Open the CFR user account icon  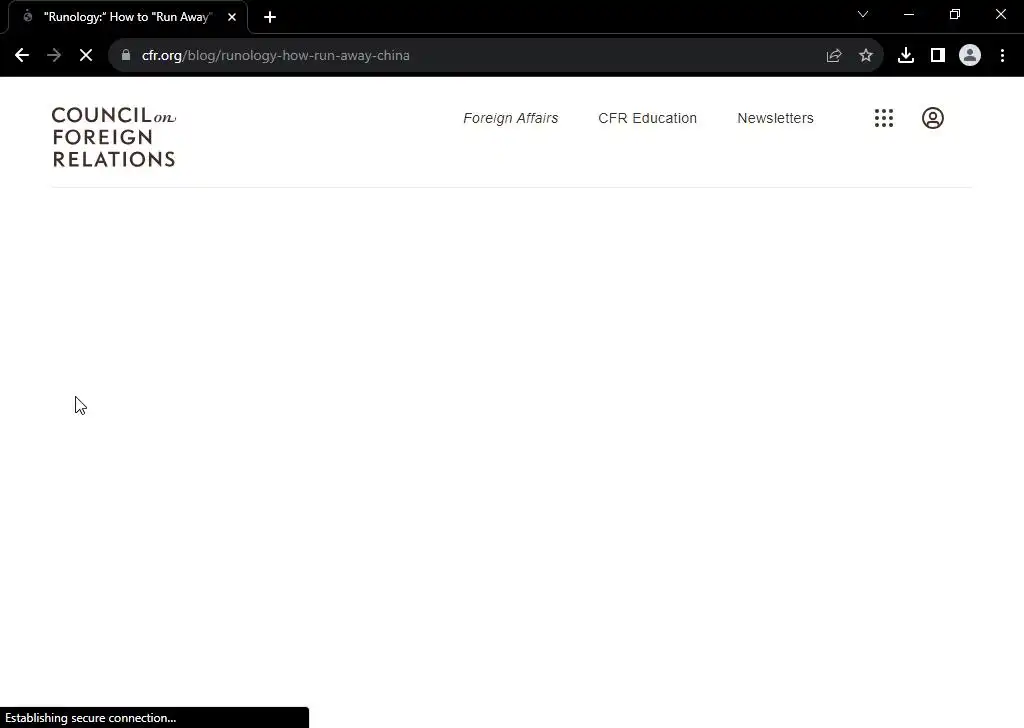[x=933, y=118]
